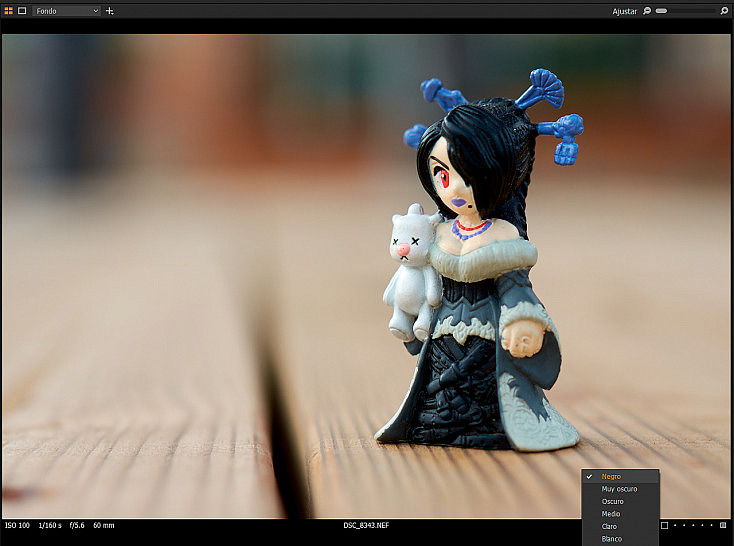This screenshot has width=734, height=546.
Task: Click the DSC_8343.NEF file name
Action: point(366,525)
